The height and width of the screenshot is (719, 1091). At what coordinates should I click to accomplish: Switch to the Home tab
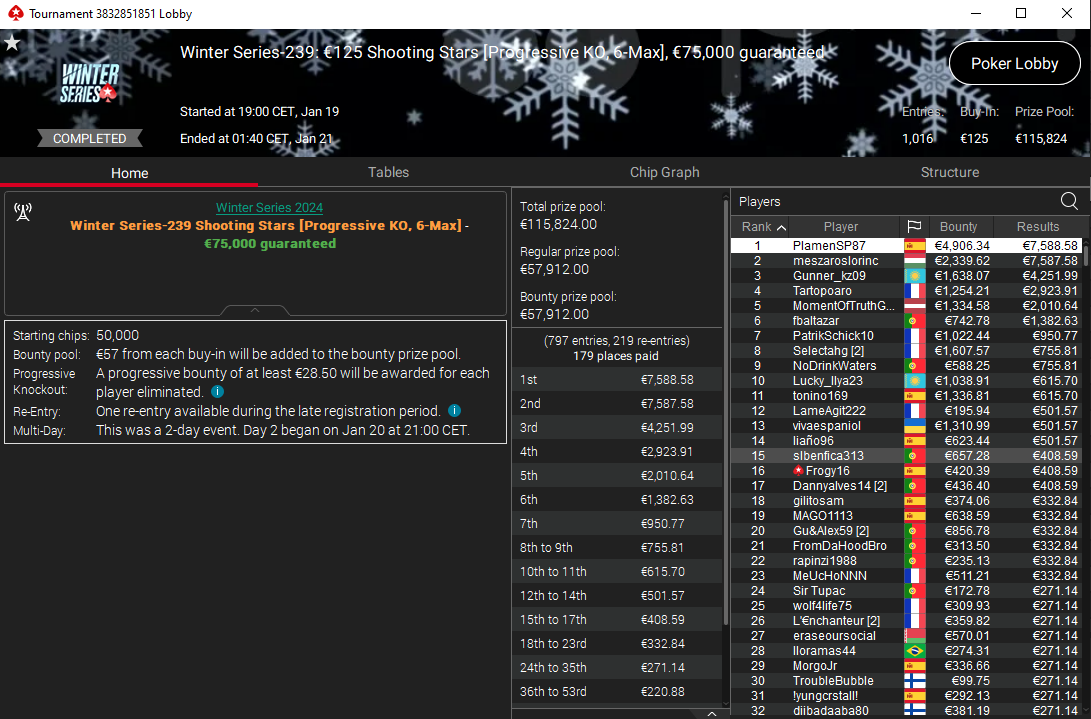pos(129,173)
